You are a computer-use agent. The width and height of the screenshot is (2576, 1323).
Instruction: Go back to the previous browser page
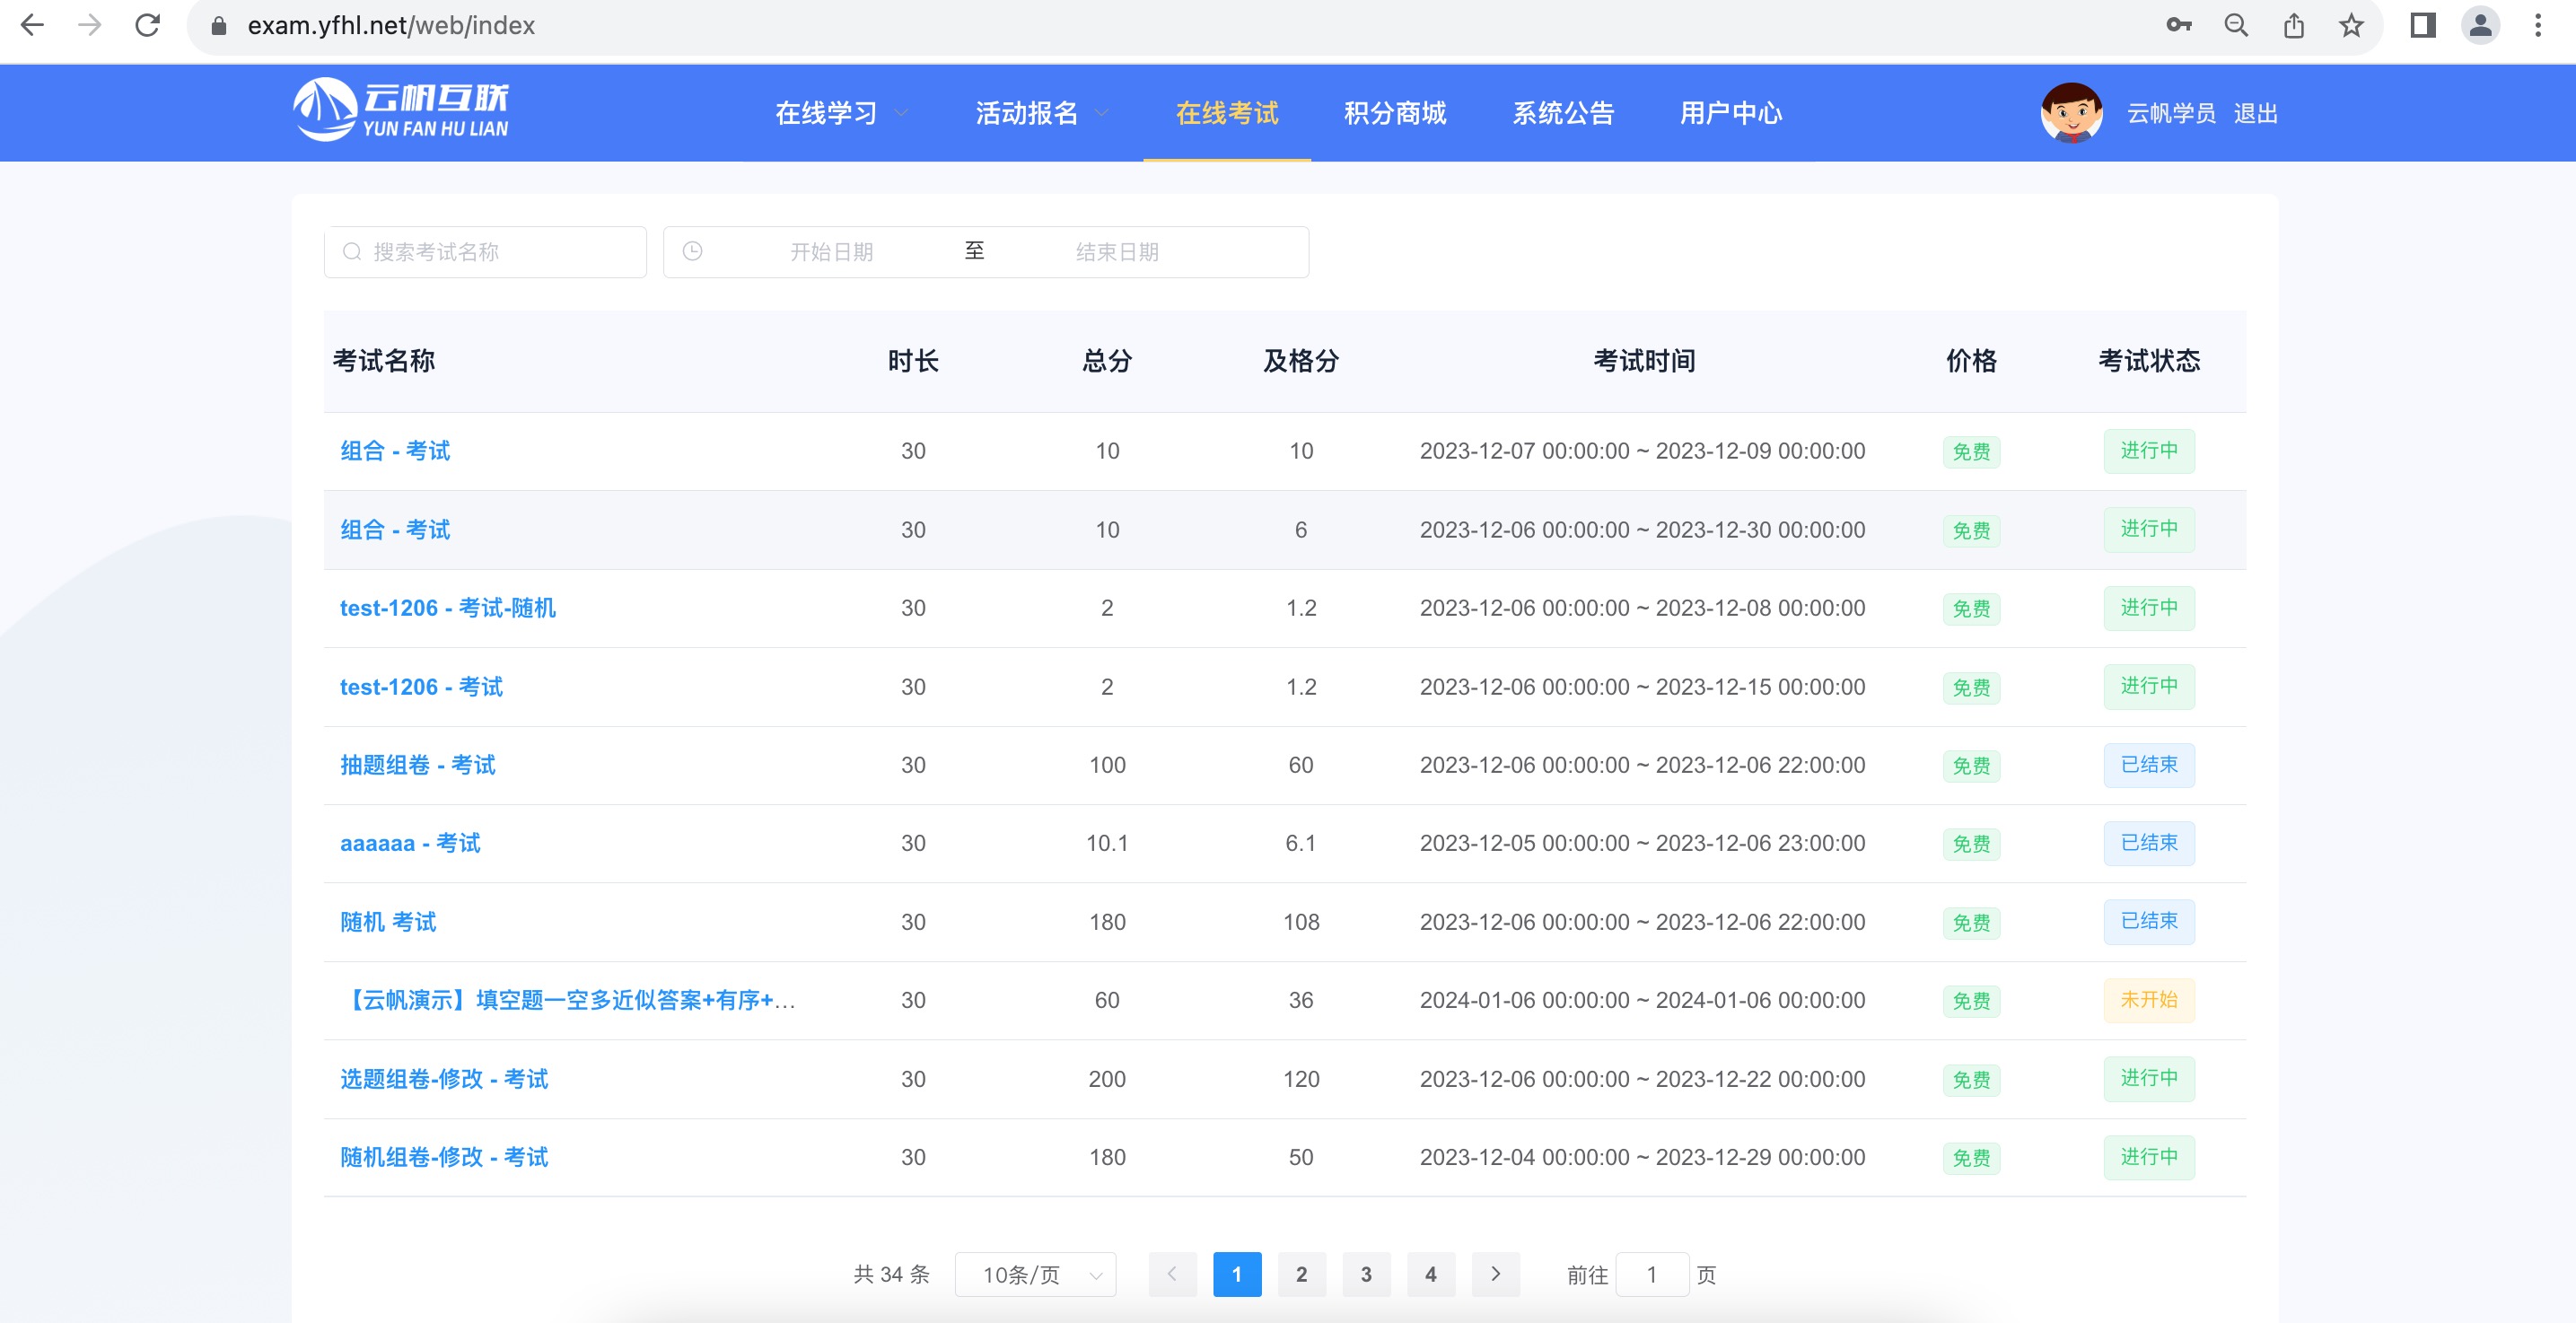tap(32, 25)
